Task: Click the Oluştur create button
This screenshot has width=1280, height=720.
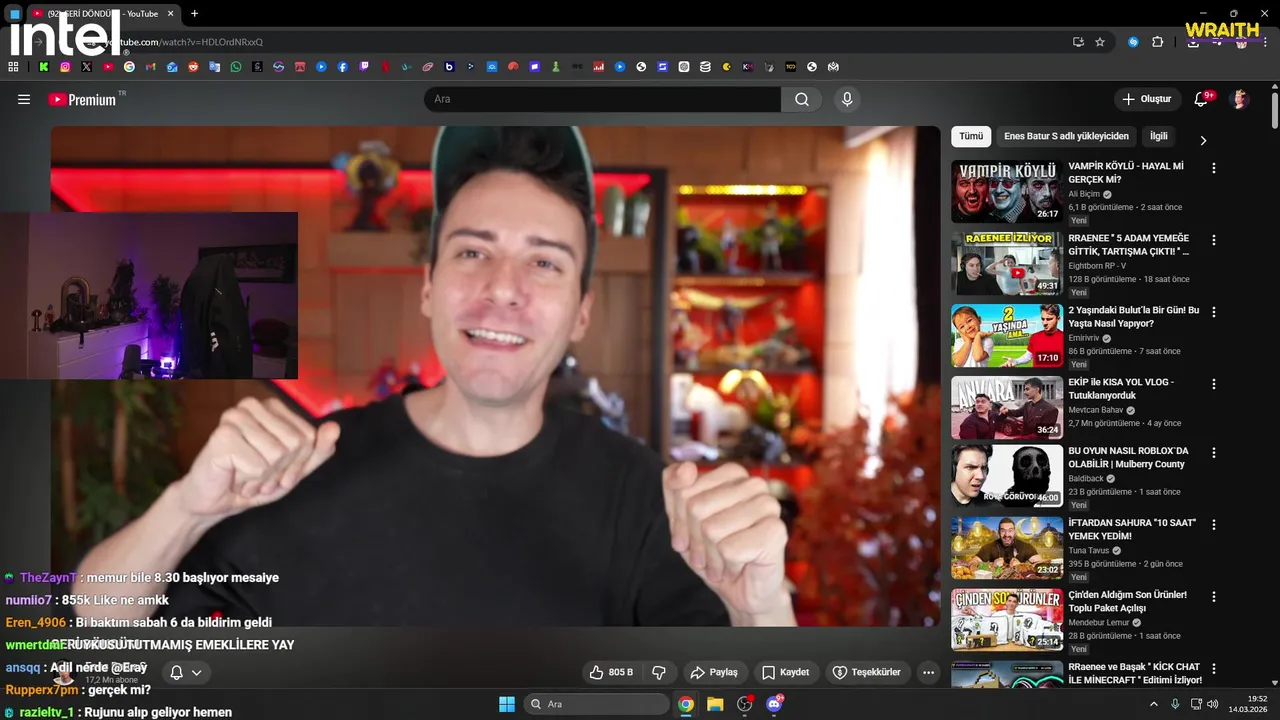Action: pyautogui.click(x=1146, y=99)
